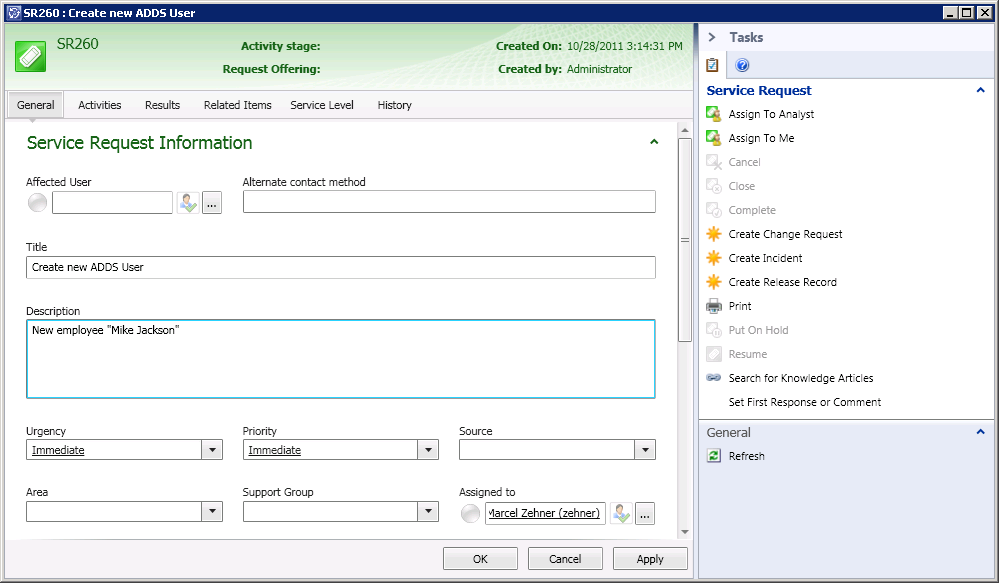This screenshot has width=999, height=583.
Task: Click into the Title text field
Action: 340,267
